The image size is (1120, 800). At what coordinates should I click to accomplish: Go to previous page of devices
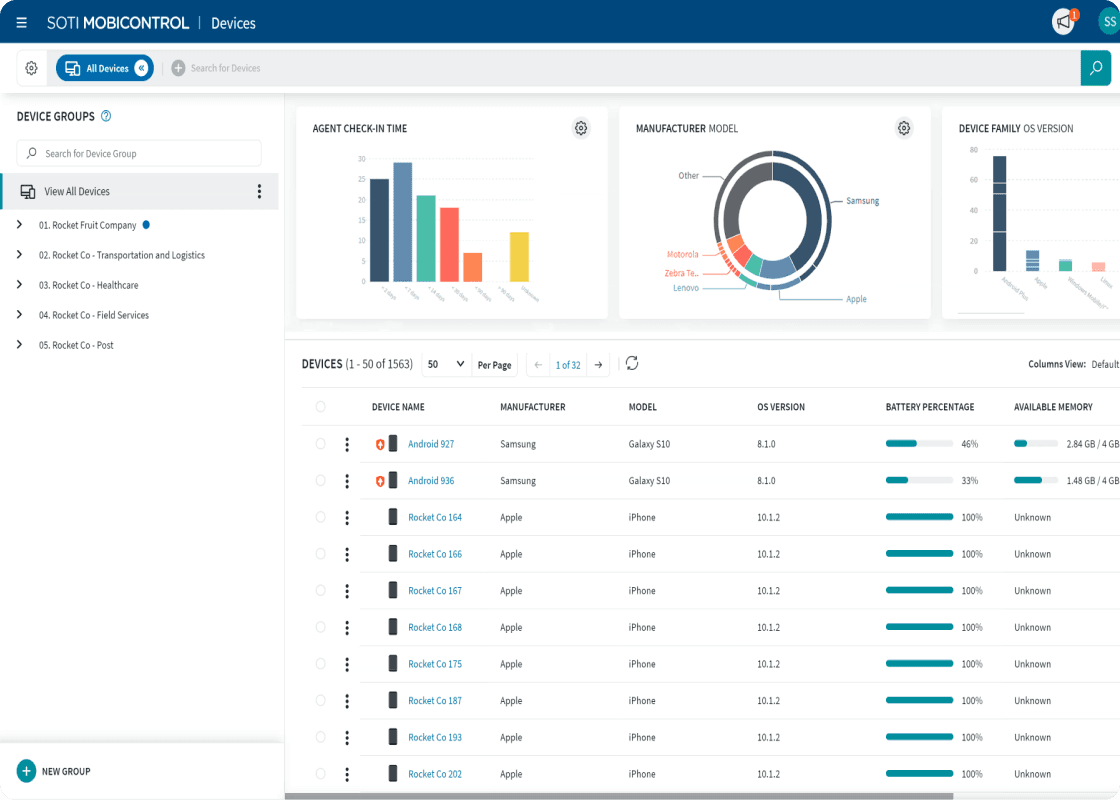pos(539,365)
